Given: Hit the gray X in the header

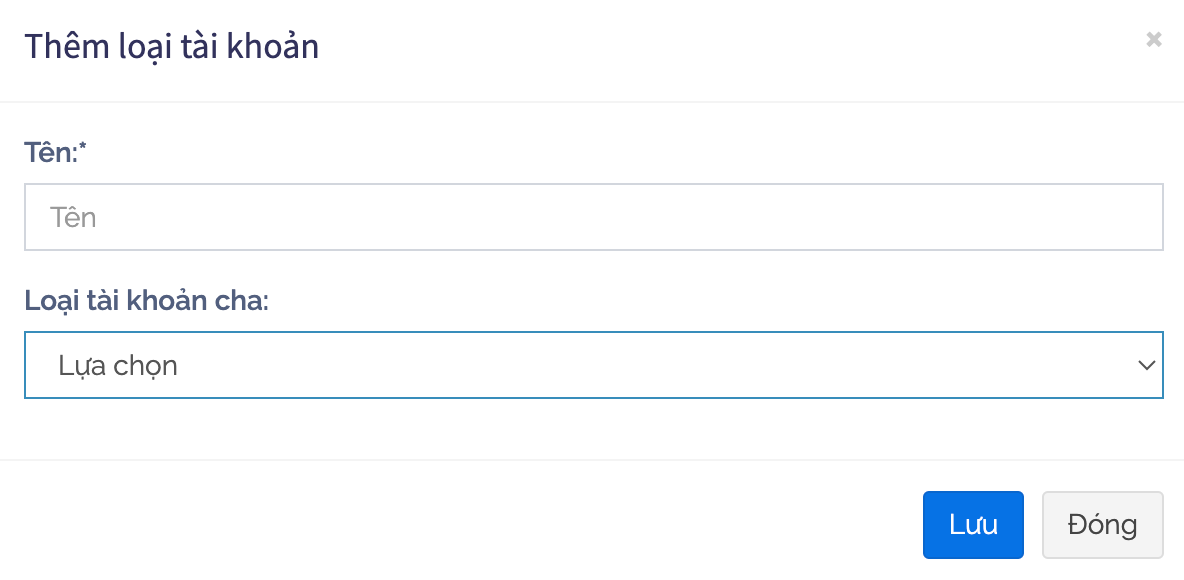Looking at the screenshot, I should coord(1154,39).
